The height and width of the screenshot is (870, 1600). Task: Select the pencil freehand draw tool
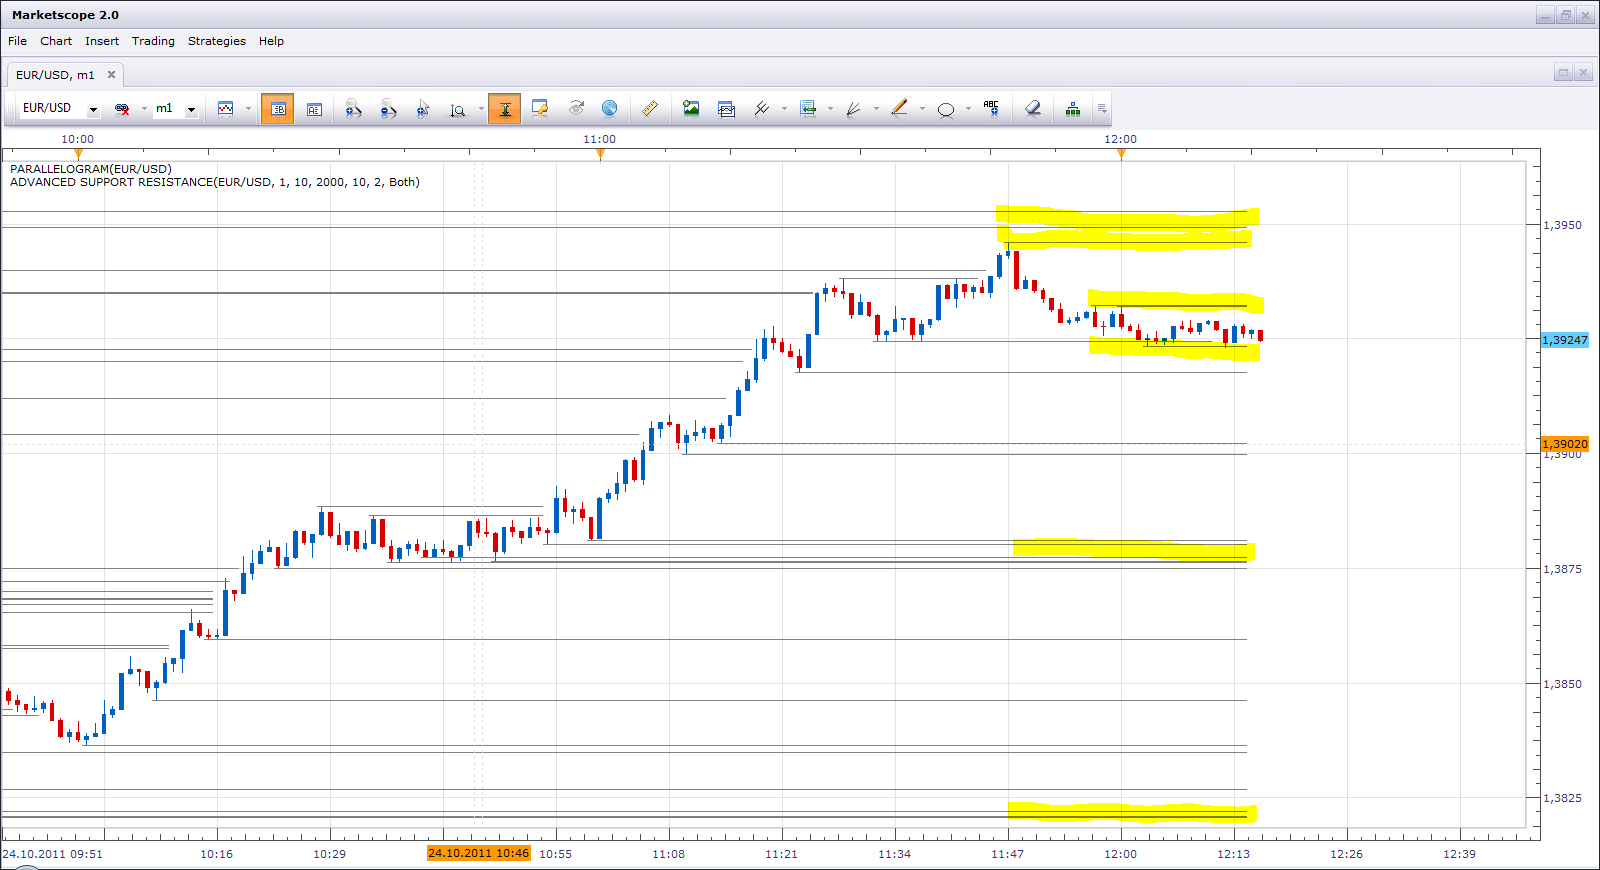click(x=899, y=108)
